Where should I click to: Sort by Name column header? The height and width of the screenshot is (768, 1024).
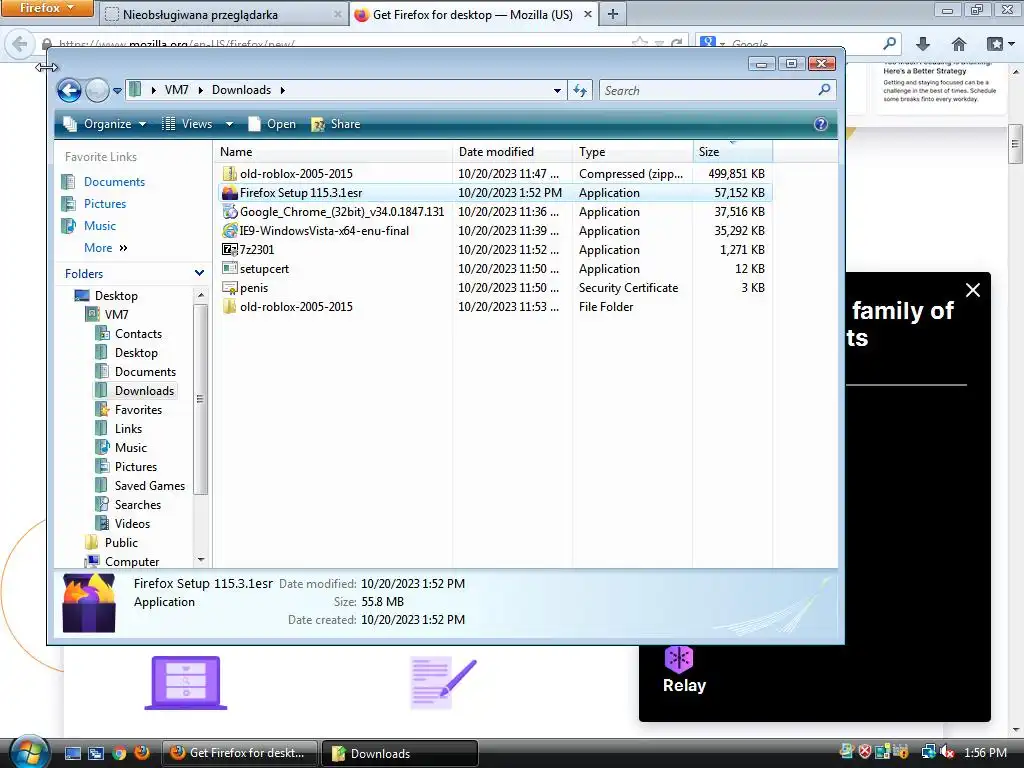click(x=333, y=152)
